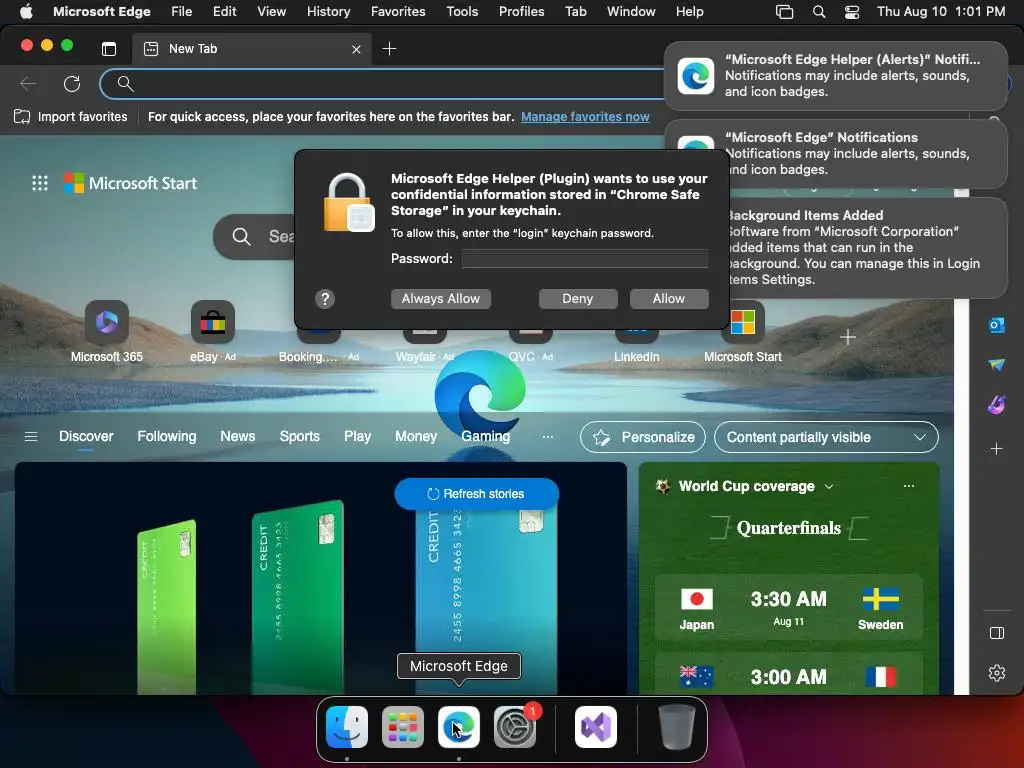The image size is (1024, 768).
Task: Open the Microsoft Start app launcher grid
Action: 40,183
